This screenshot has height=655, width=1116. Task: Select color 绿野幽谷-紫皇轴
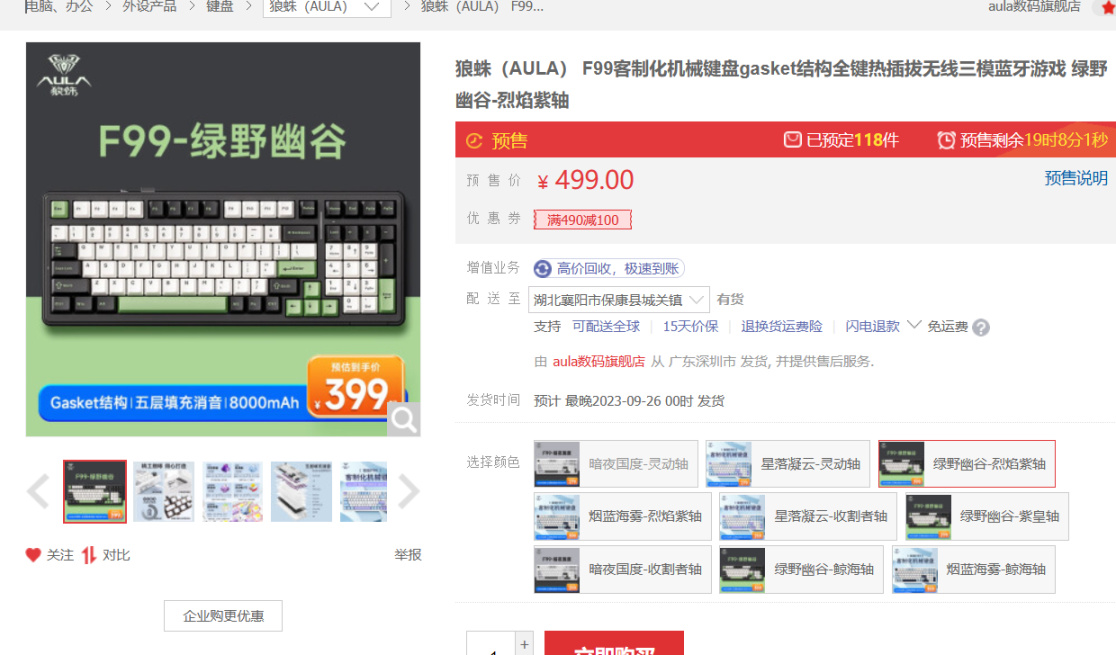(986, 516)
